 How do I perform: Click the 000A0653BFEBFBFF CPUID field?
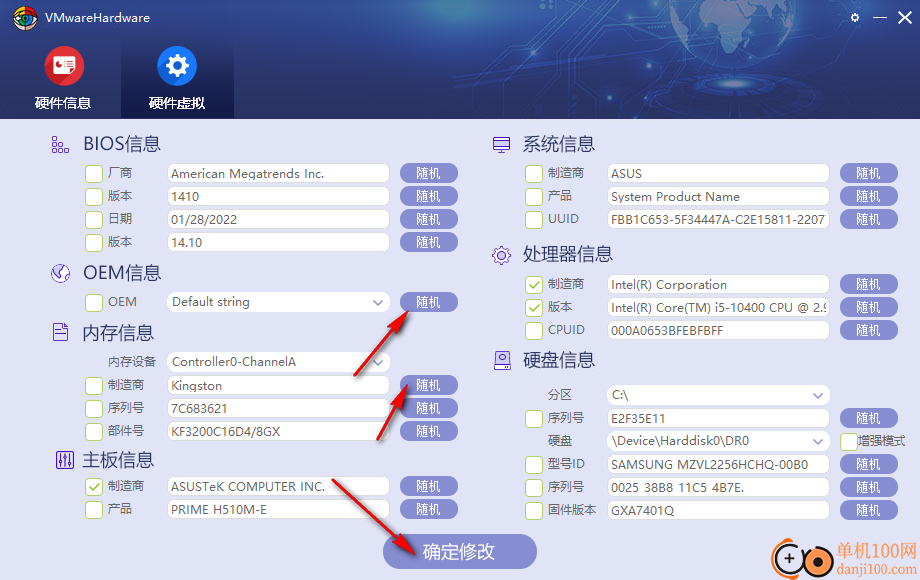(x=718, y=330)
